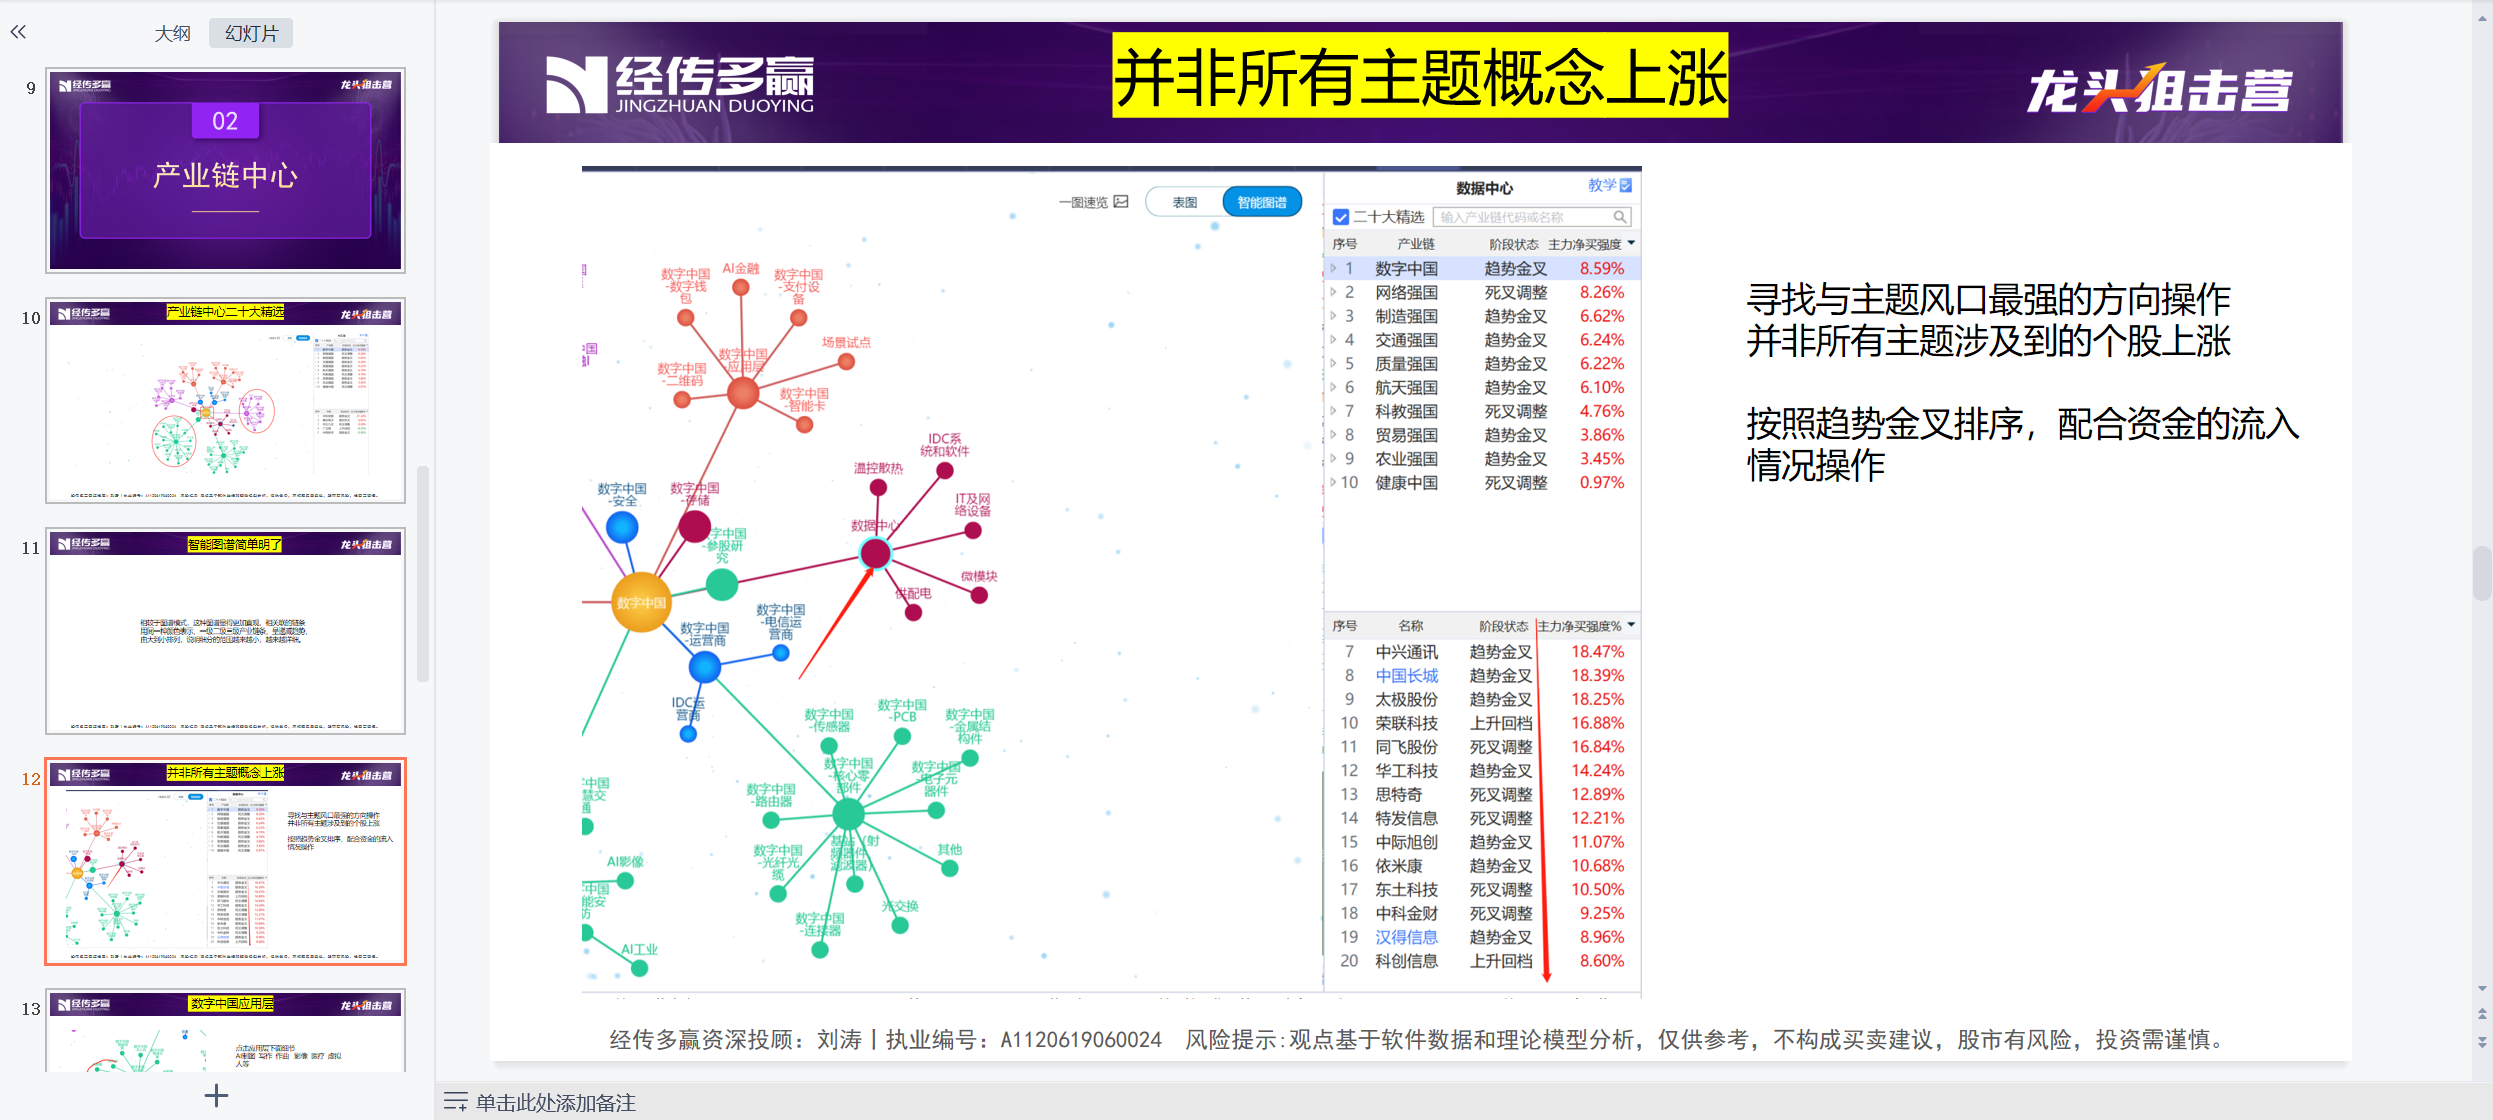The image size is (2493, 1120).
Task: Click the text 寻找与主题风口最强的方向操作
Action: pyautogui.click(x=1988, y=299)
